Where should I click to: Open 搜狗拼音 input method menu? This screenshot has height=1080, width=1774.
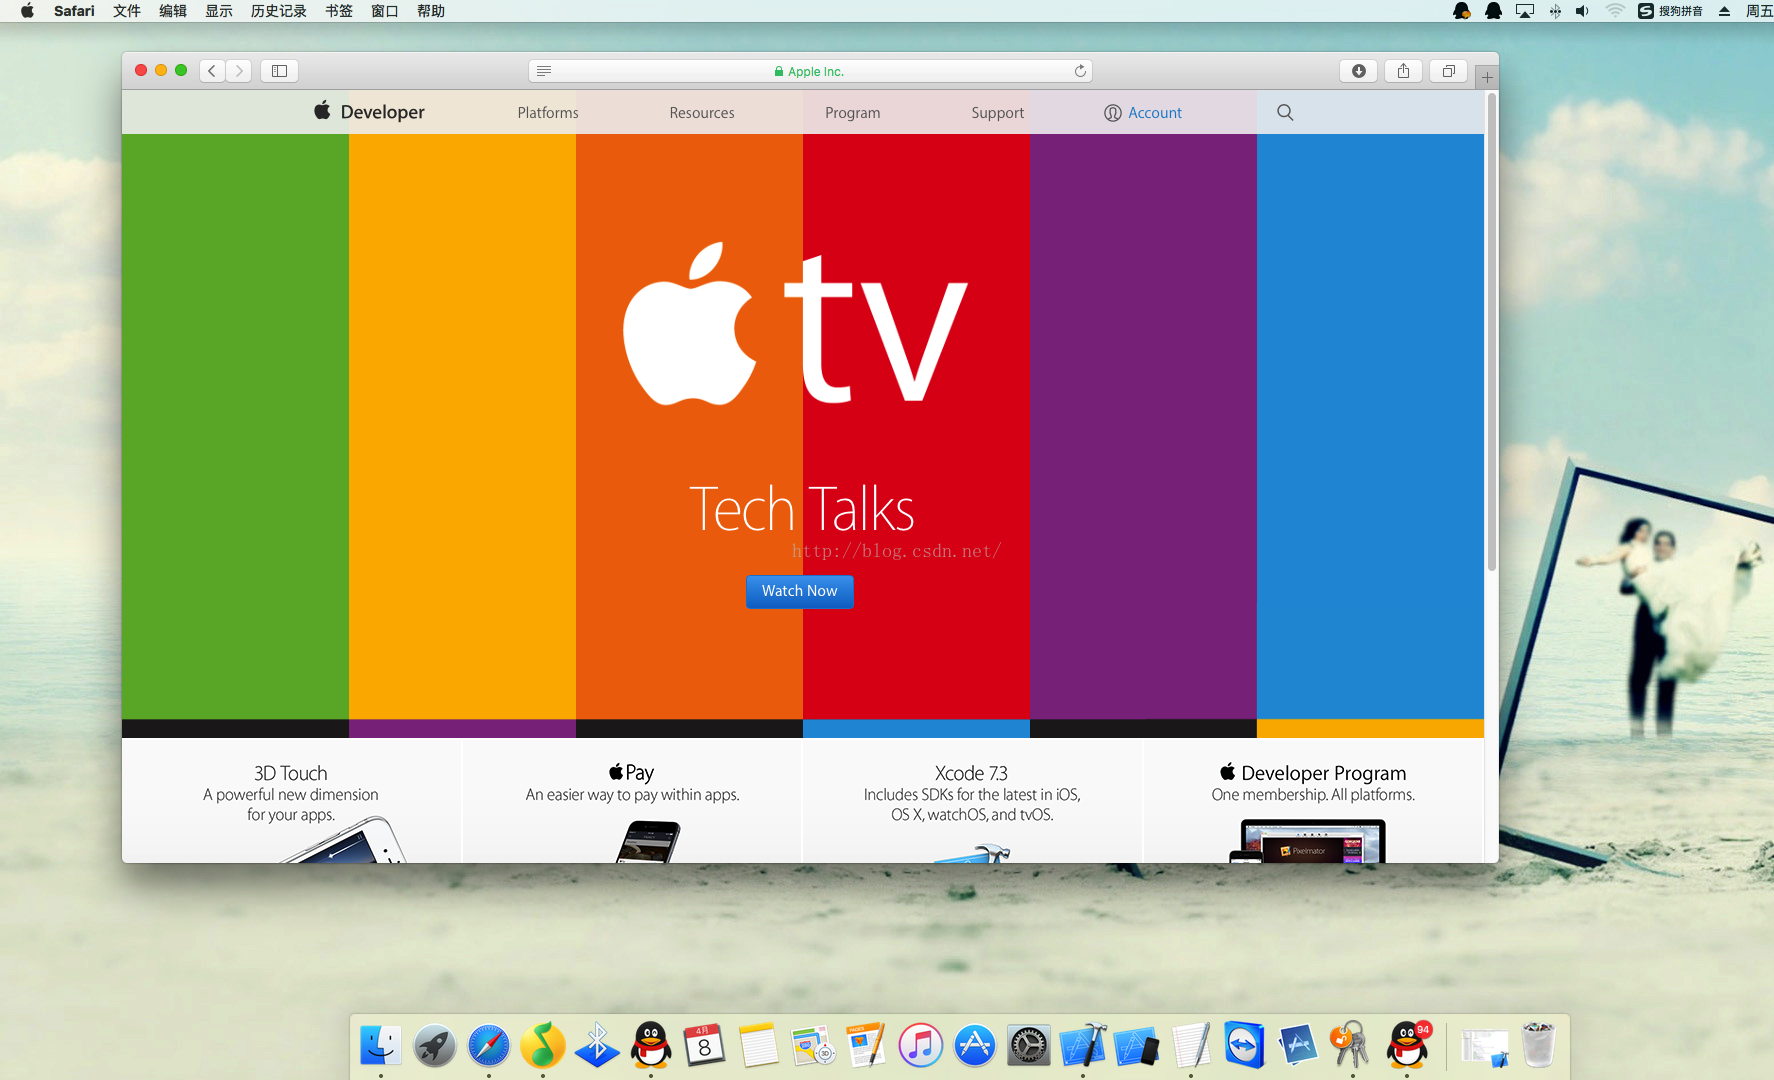coord(1670,11)
